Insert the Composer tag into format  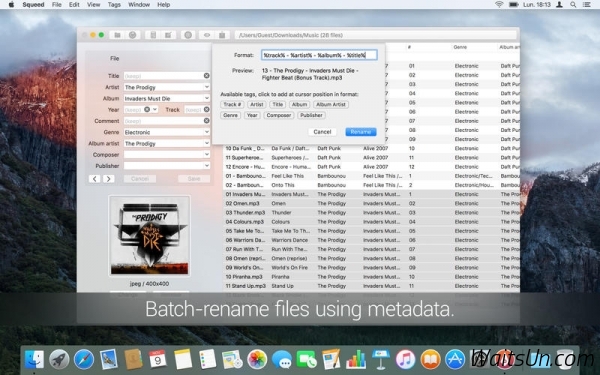[279, 115]
